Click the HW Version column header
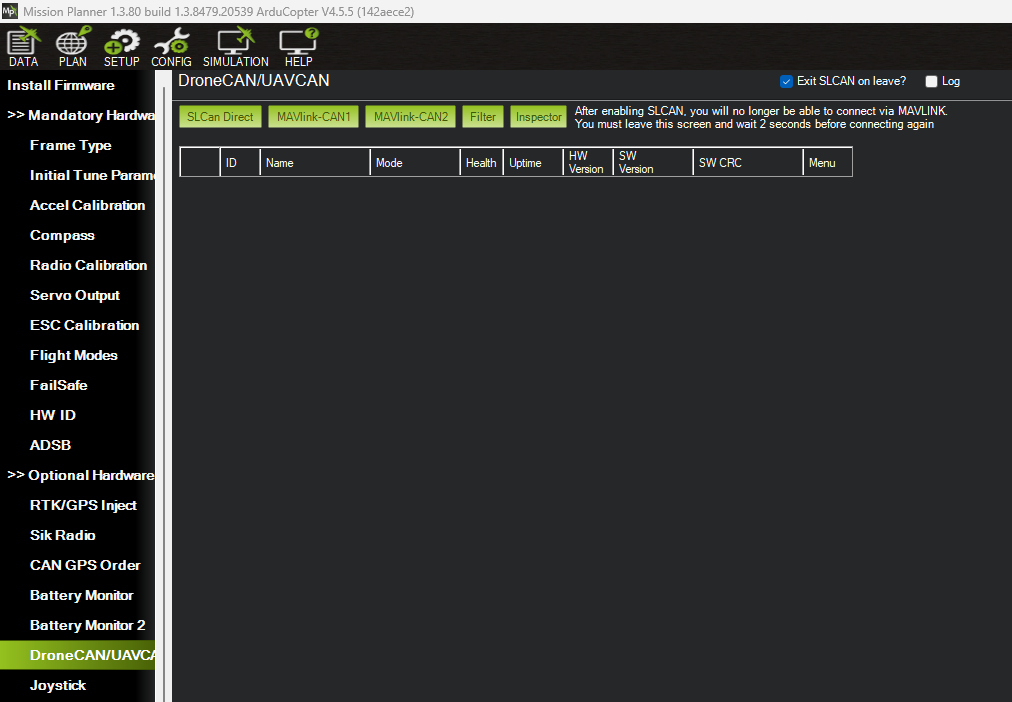The image size is (1012, 702). click(x=588, y=162)
